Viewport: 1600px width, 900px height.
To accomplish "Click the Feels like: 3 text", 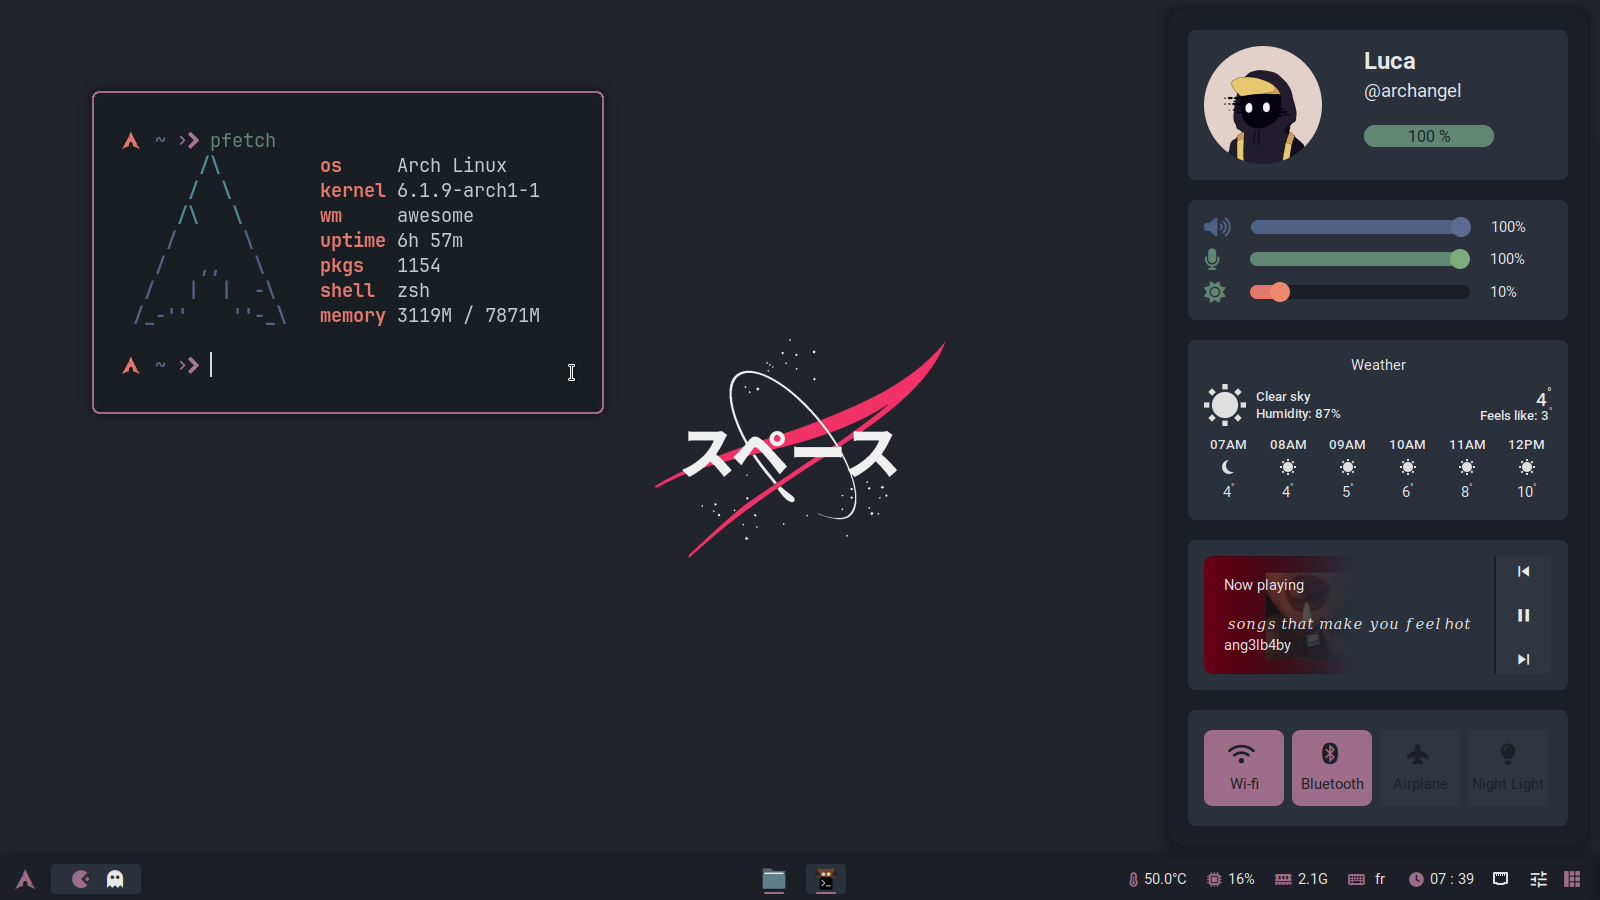I will point(1515,415).
